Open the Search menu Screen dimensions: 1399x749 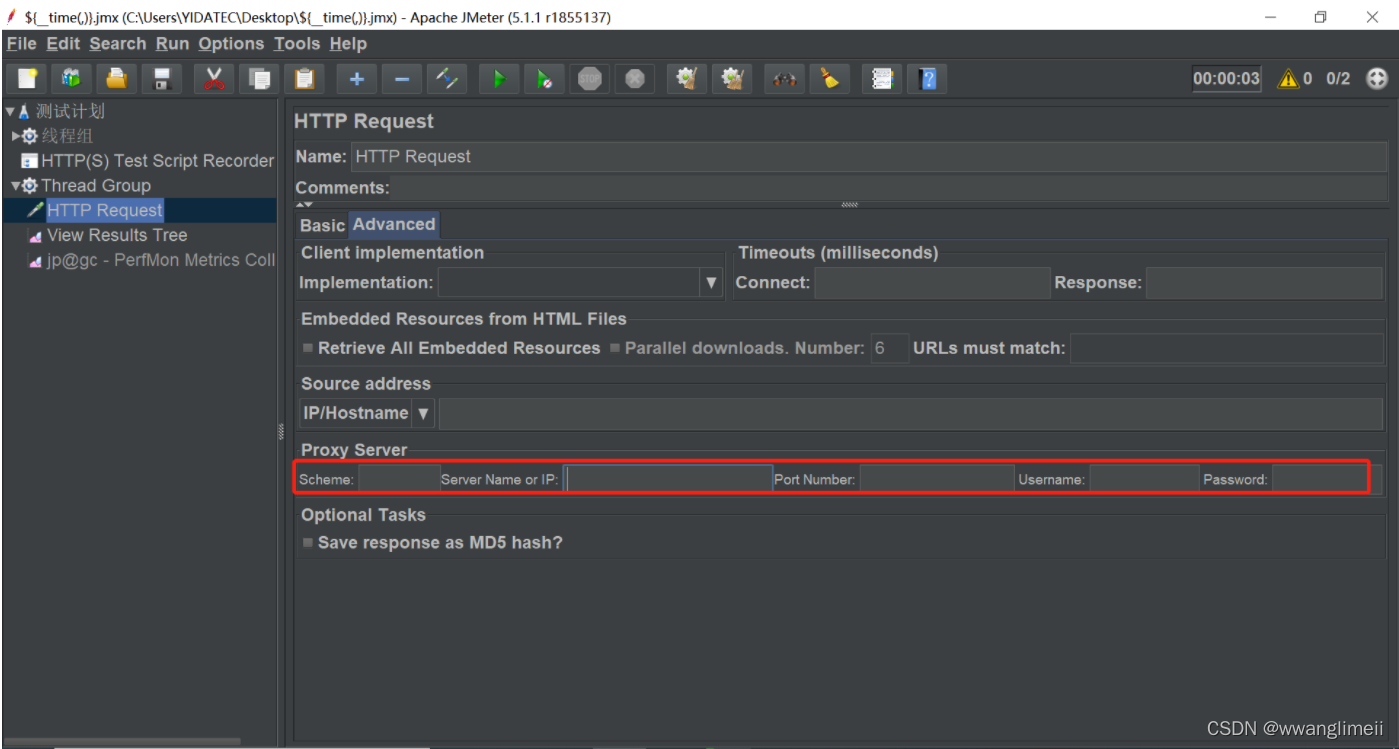117,44
